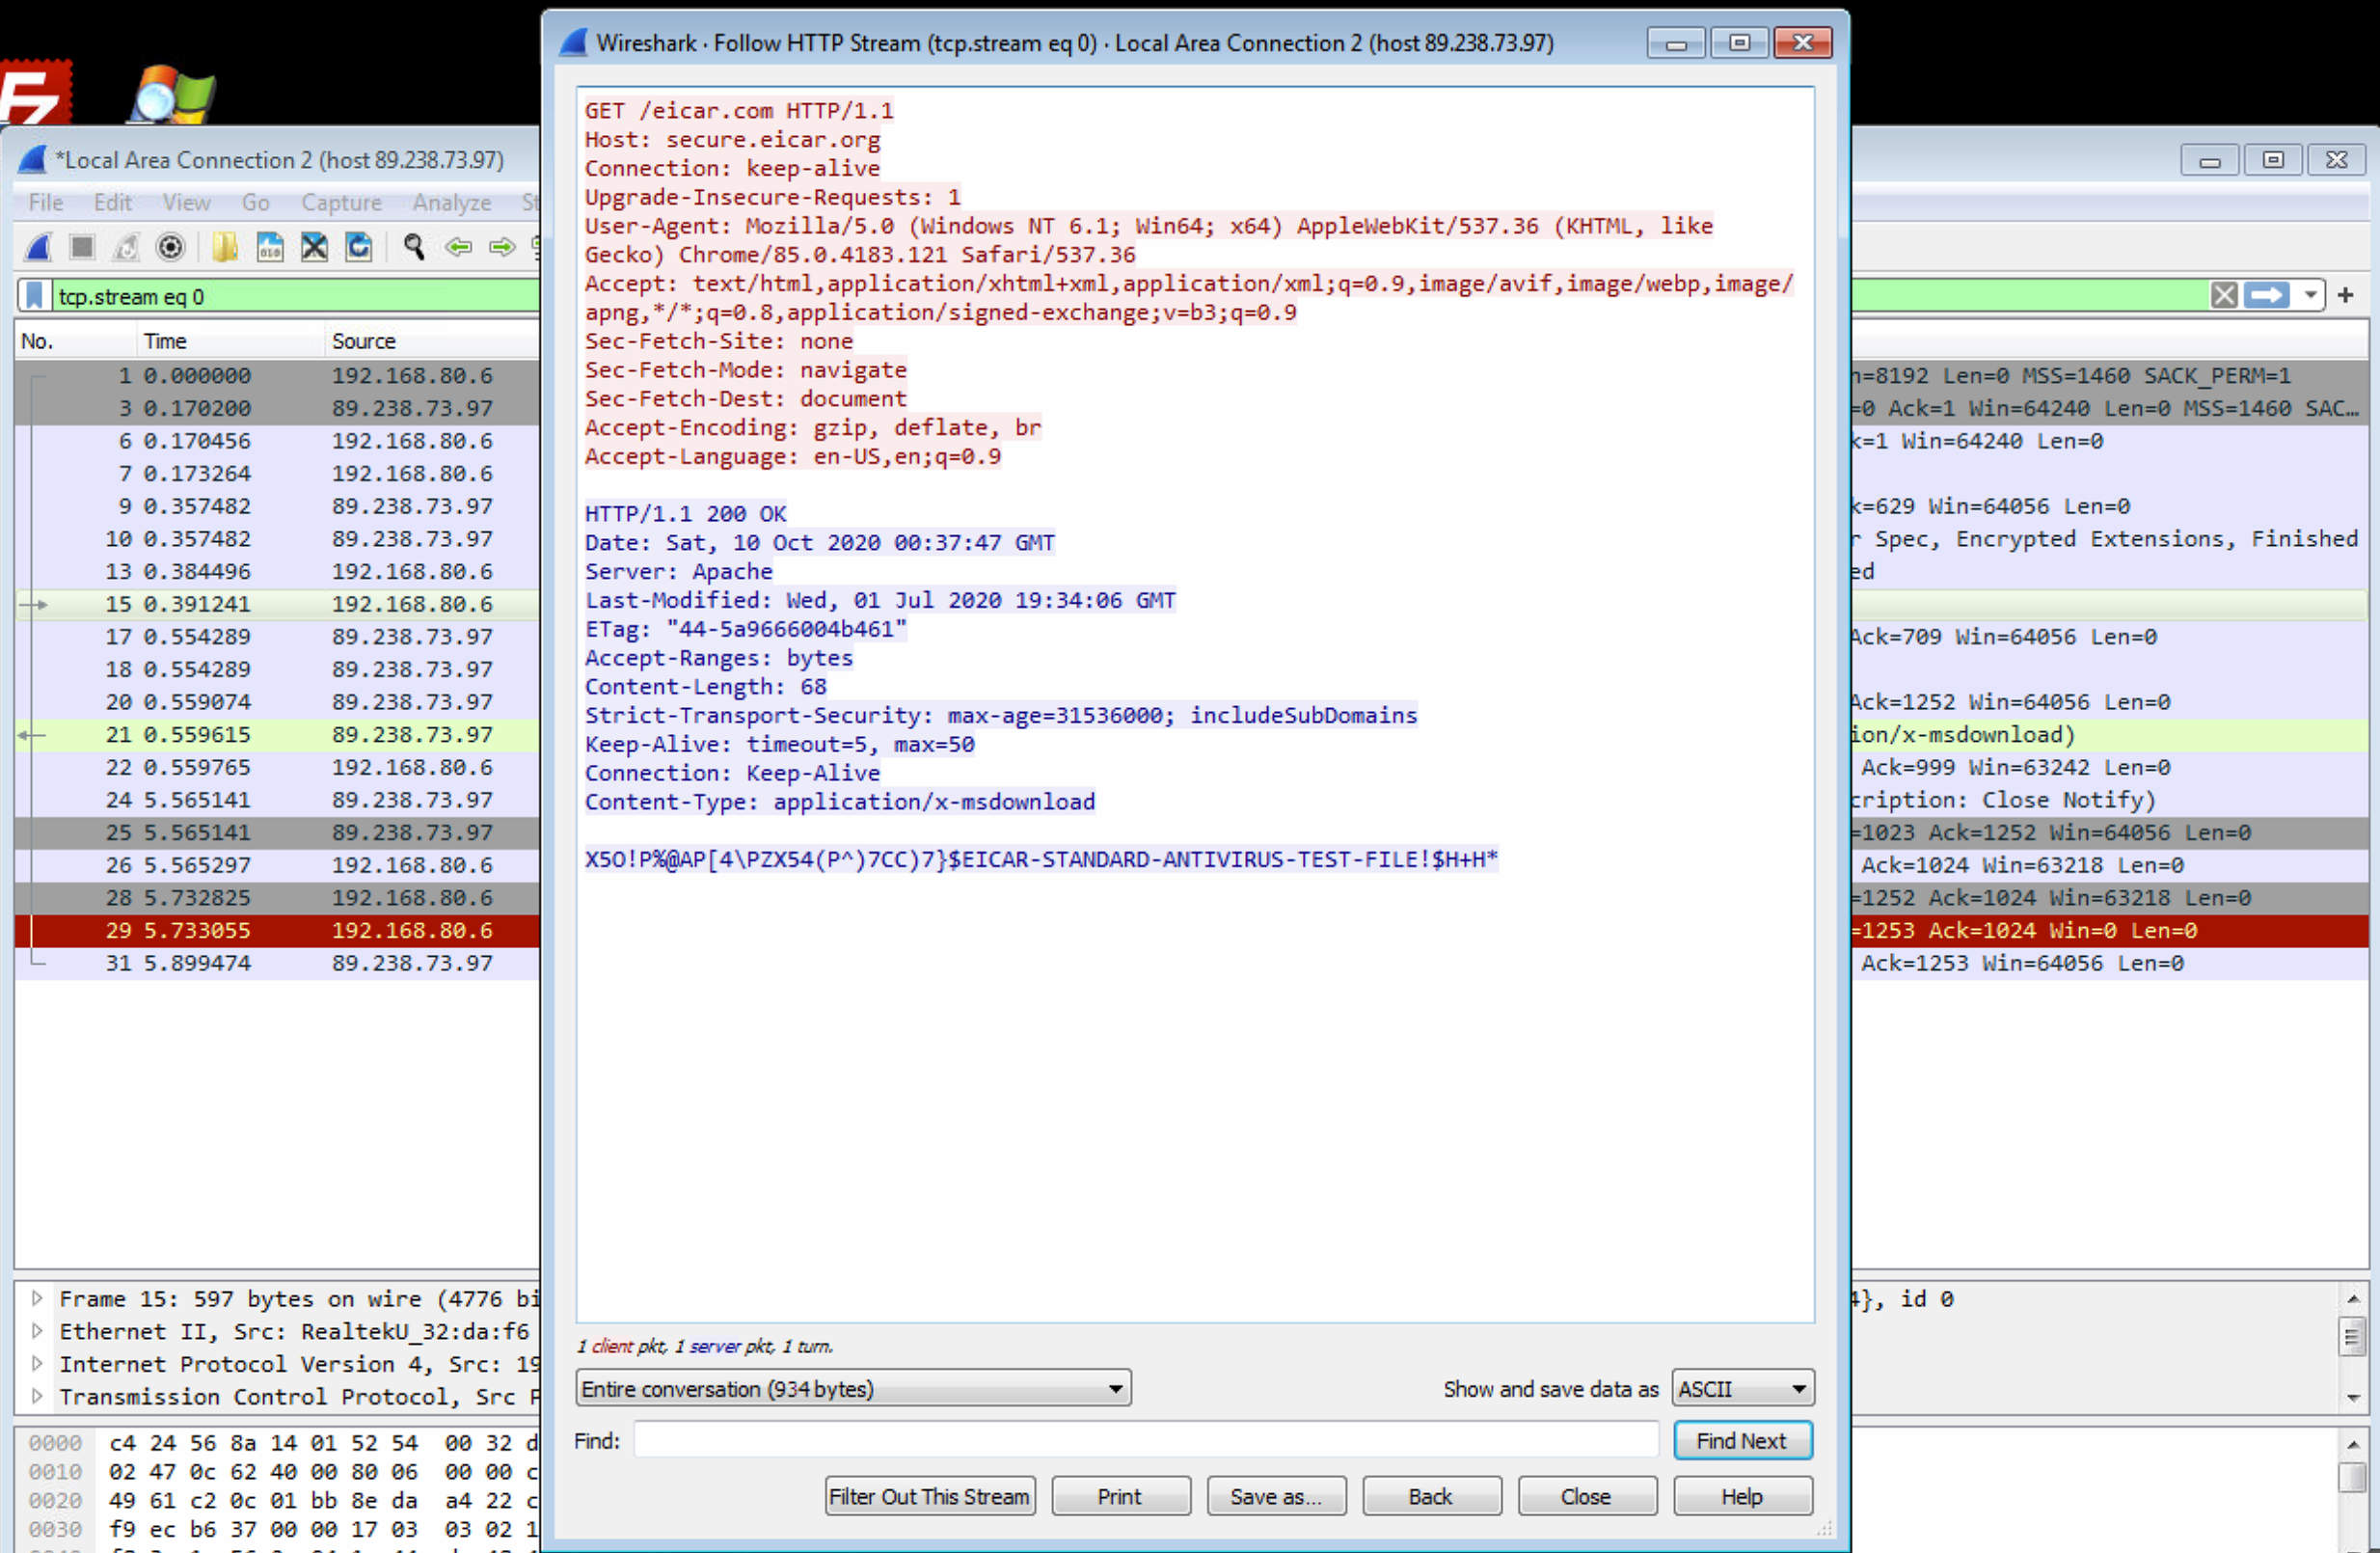This screenshot has height=1553, width=2380.
Task: Open the Analyze menu
Action: tap(452, 202)
